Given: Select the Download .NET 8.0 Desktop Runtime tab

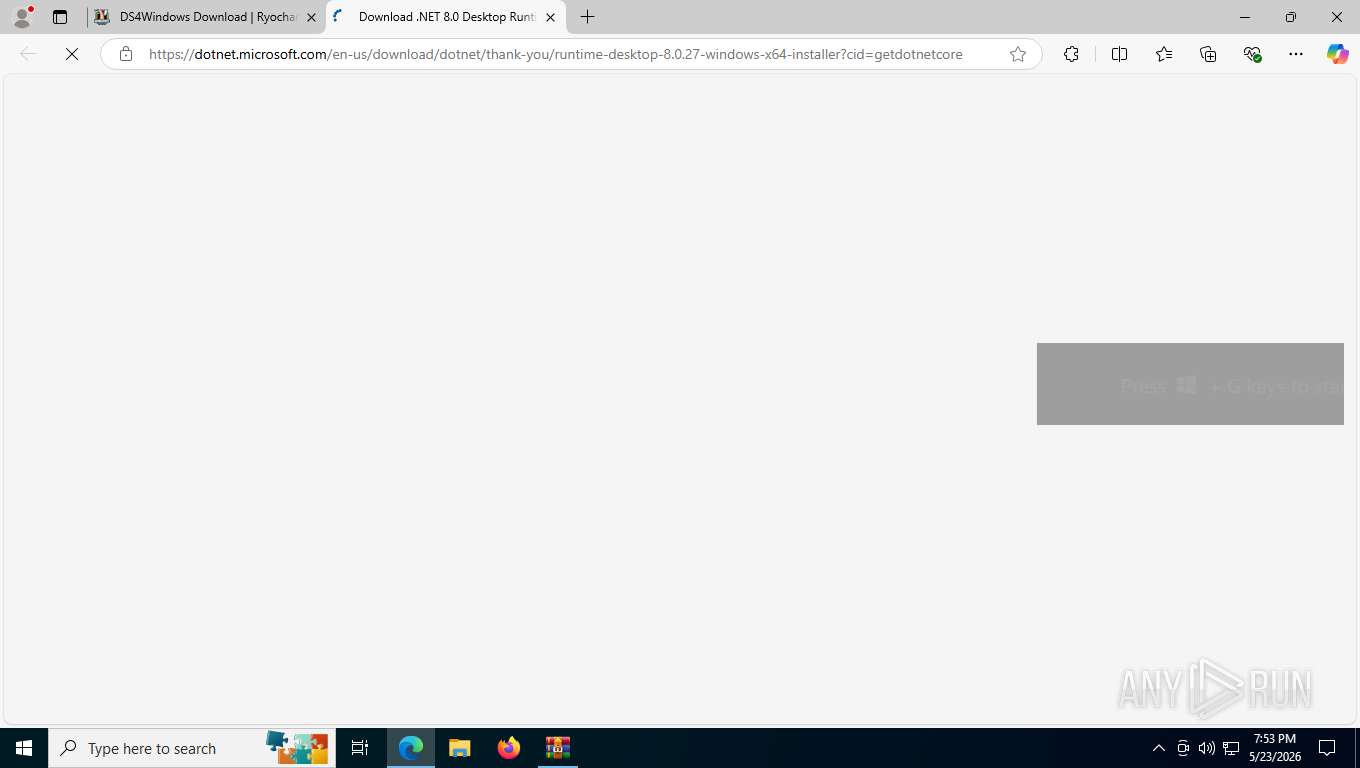Looking at the screenshot, I should point(445,17).
